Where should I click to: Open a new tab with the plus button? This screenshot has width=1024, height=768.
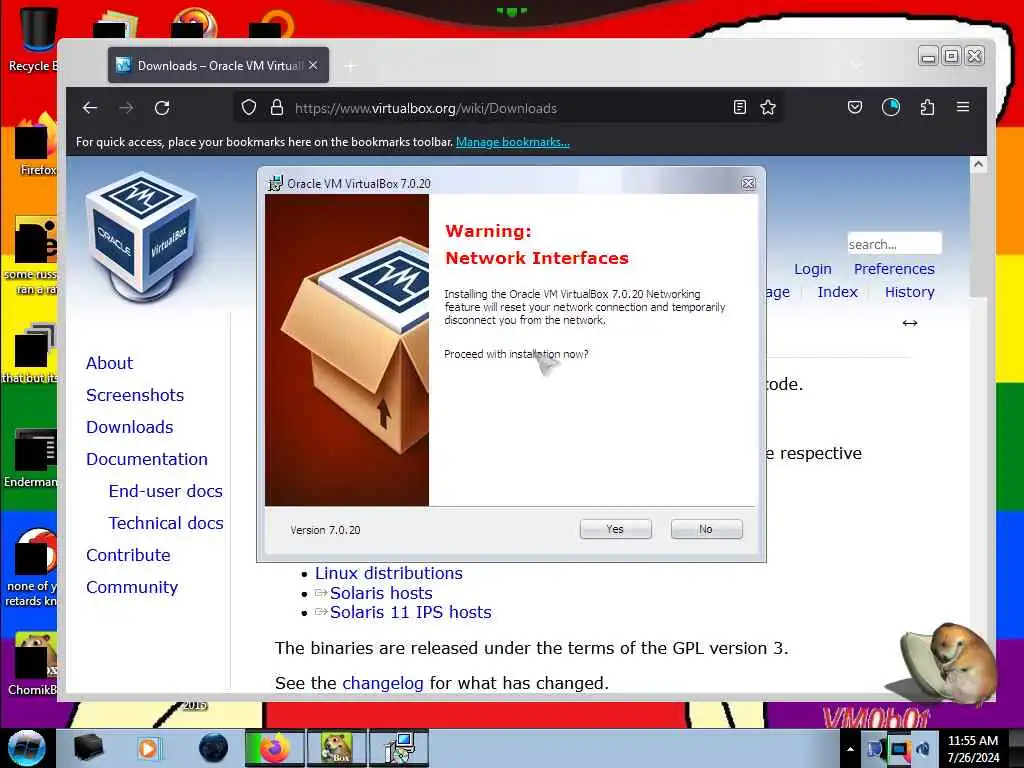tap(351, 66)
